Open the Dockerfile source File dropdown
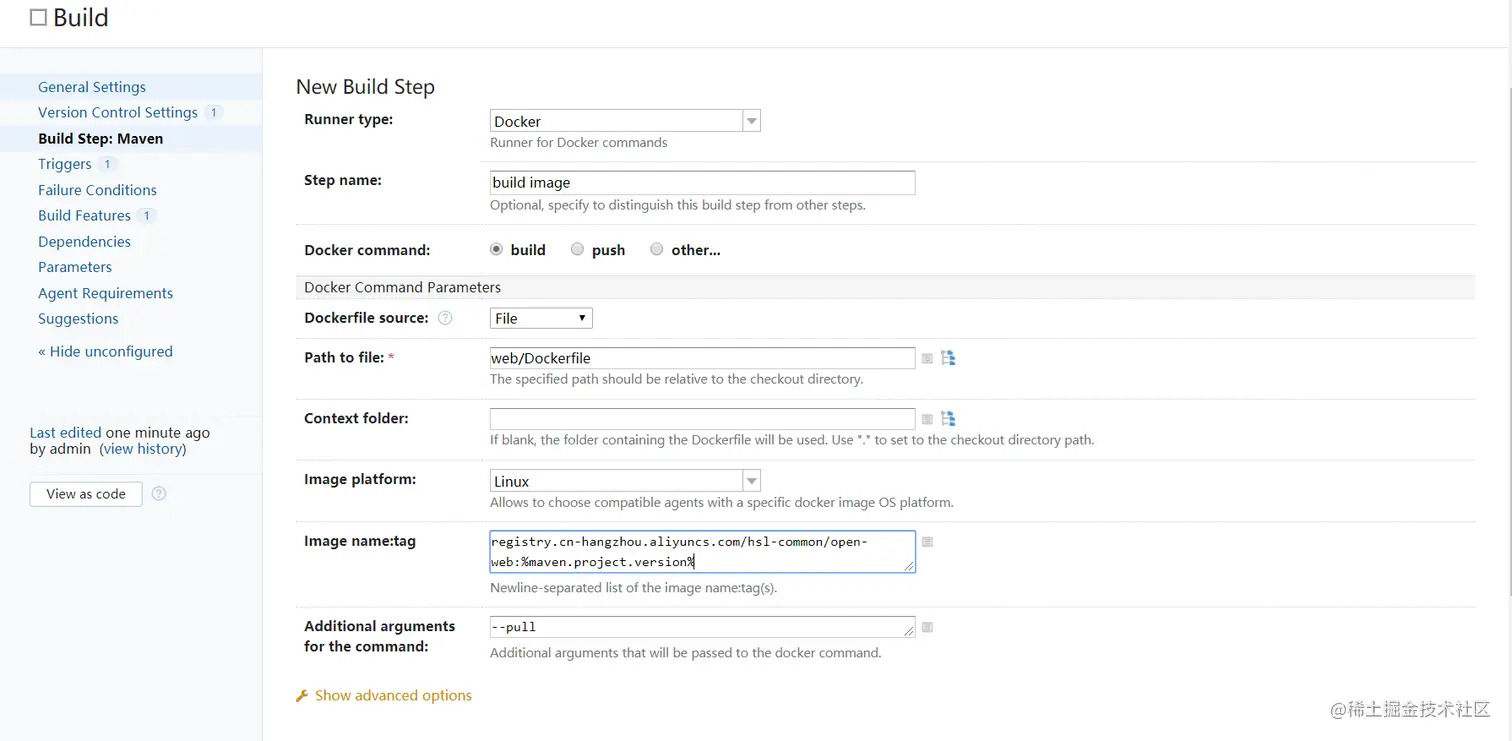1512x741 pixels. click(541, 318)
